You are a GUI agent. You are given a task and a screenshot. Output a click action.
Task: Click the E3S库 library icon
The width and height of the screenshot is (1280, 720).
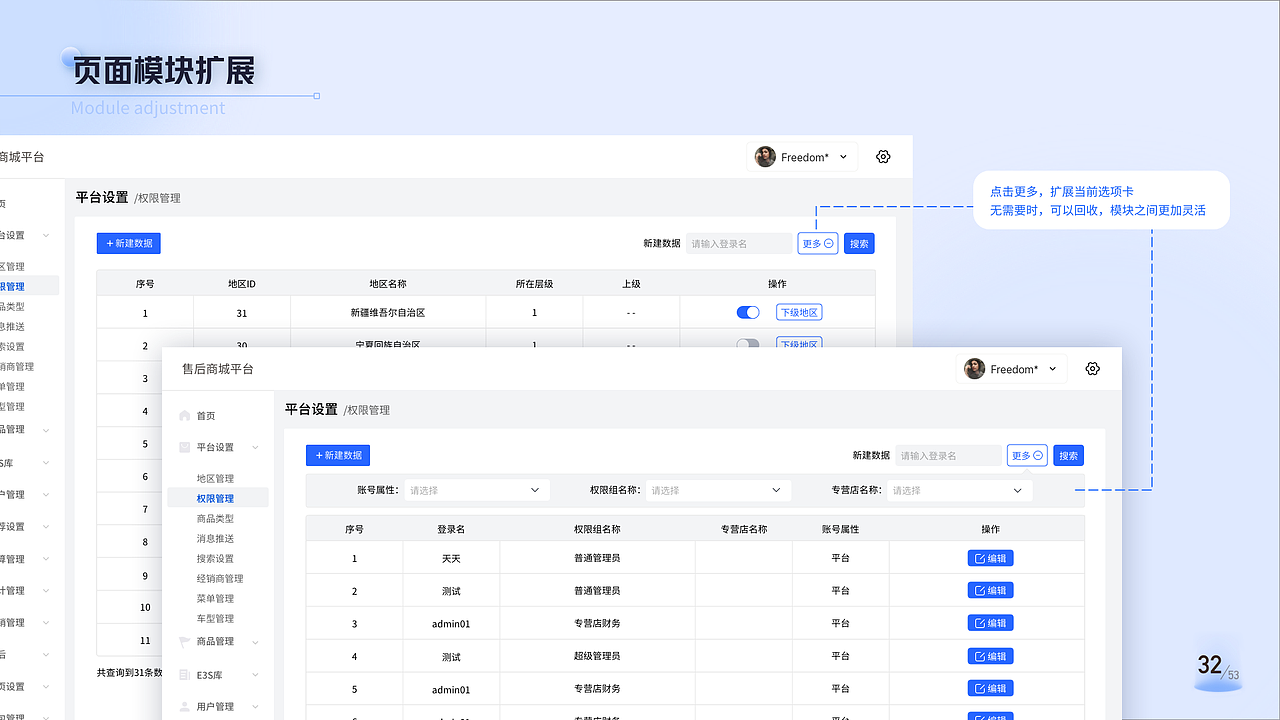(185, 674)
